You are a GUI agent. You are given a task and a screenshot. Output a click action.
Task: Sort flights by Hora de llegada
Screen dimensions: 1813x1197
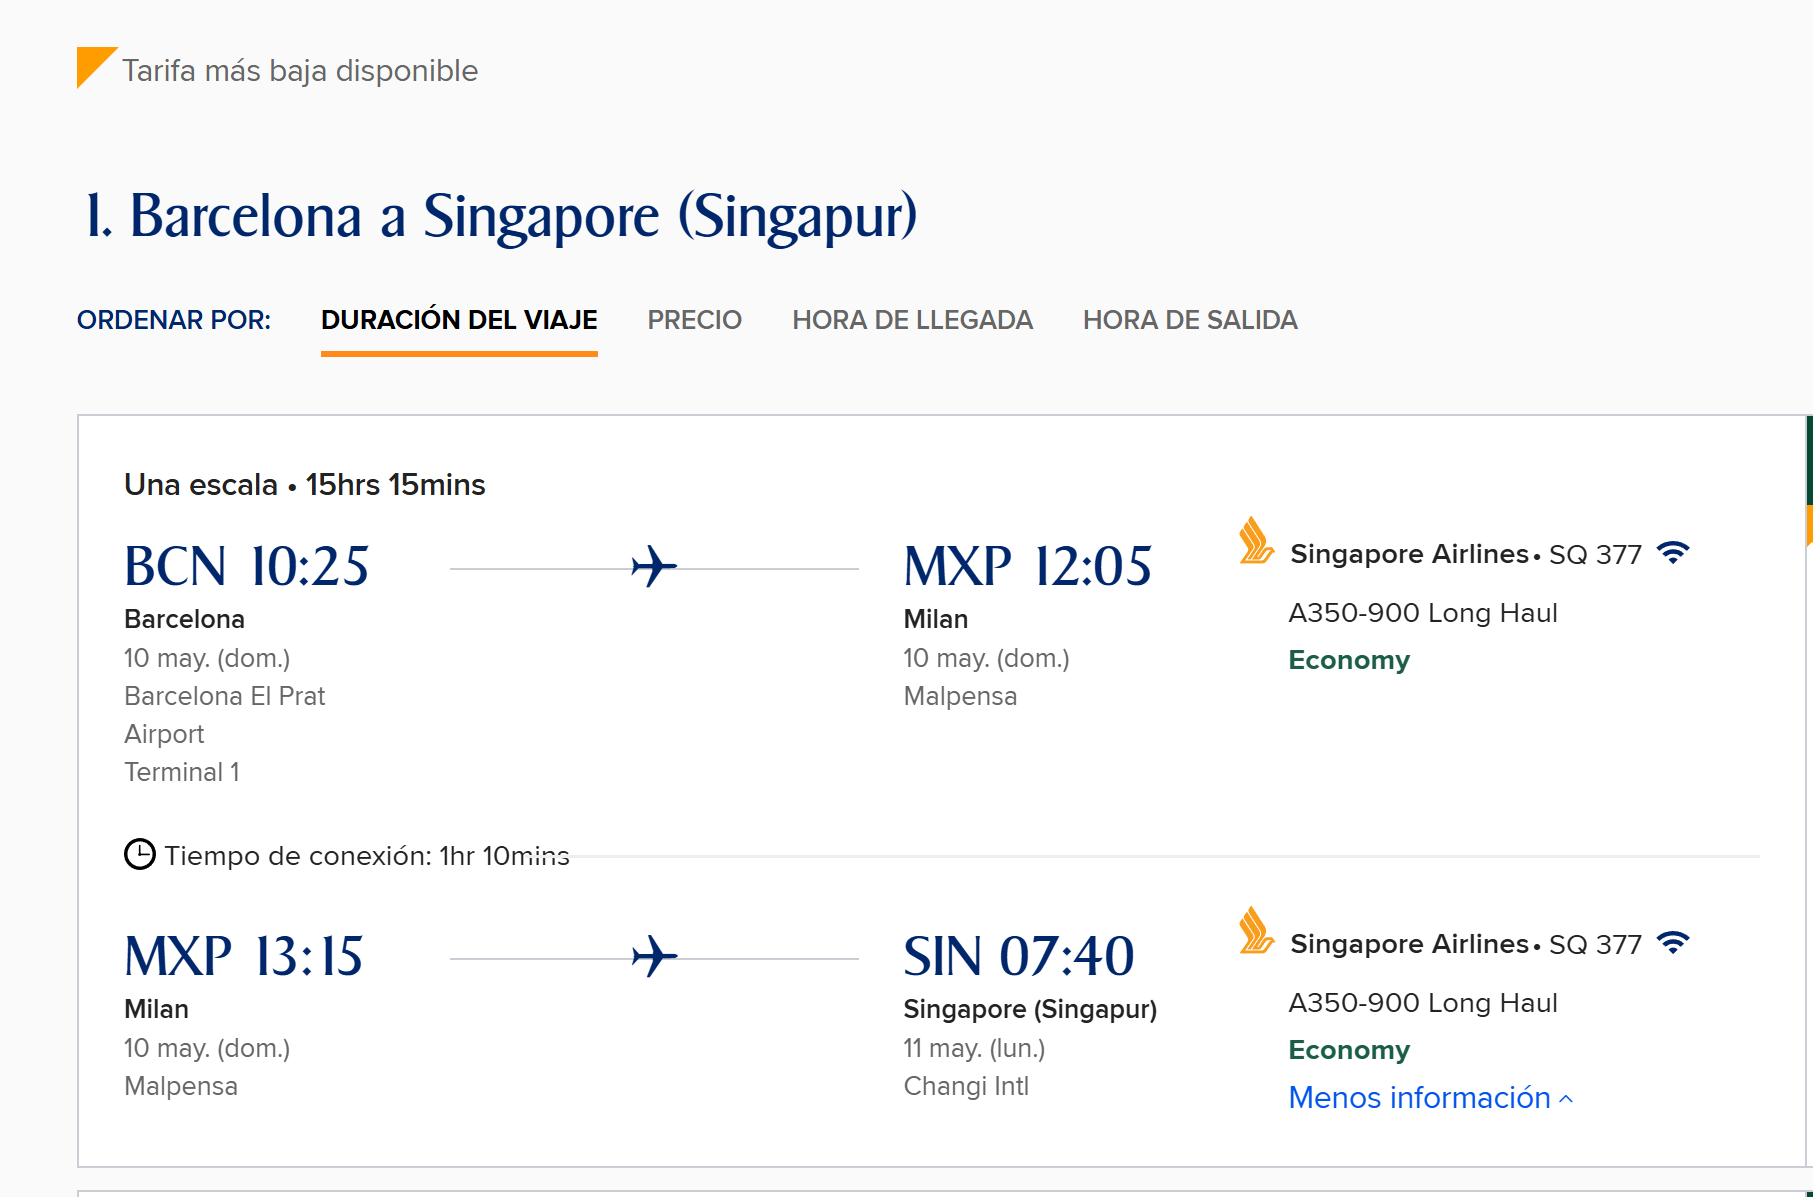coord(913,320)
